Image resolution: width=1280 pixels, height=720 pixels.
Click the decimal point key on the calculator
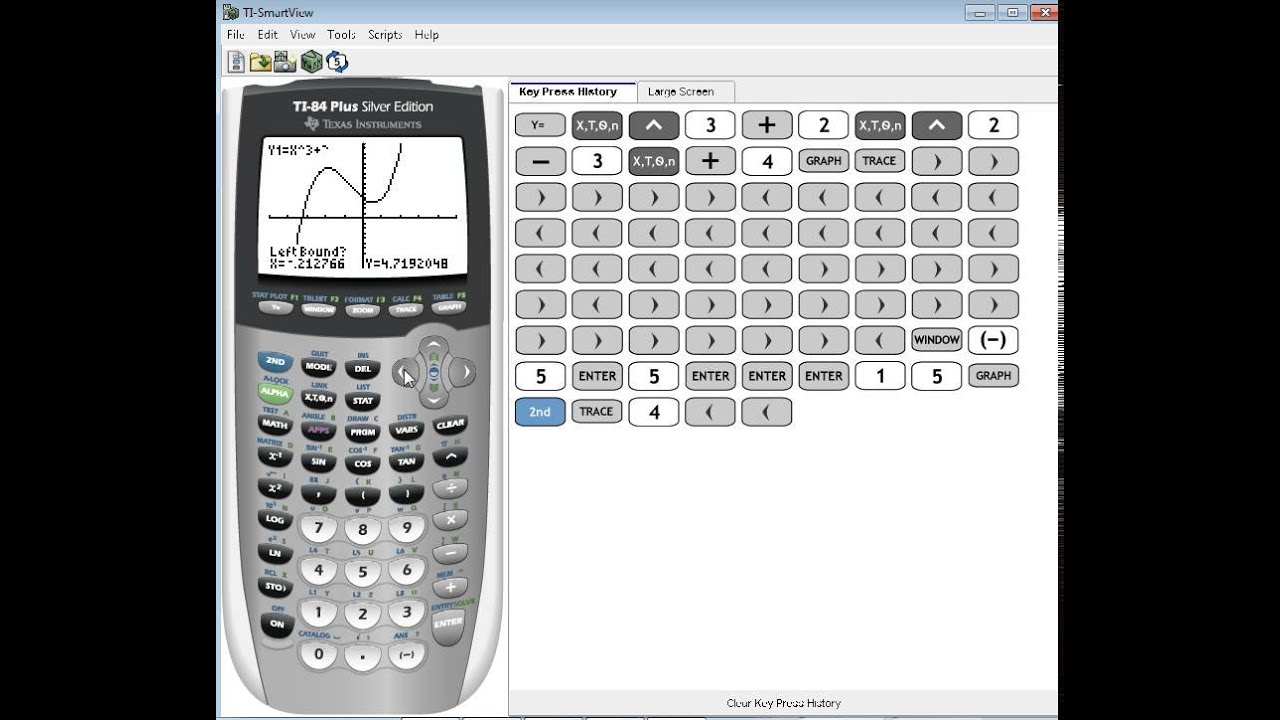(x=363, y=657)
